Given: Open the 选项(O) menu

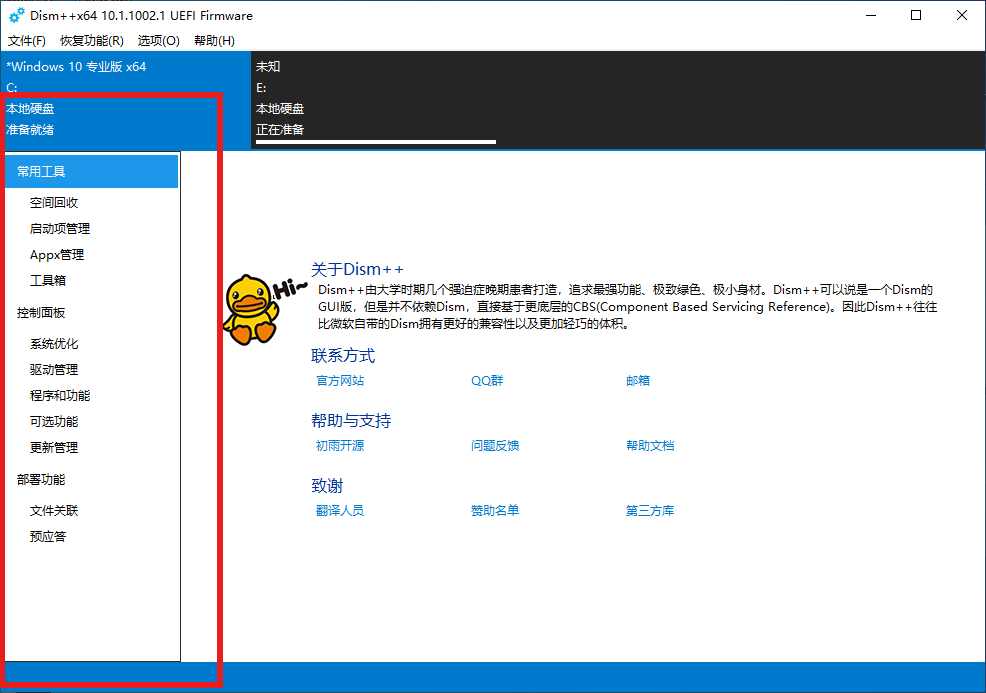Looking at the screenshot, I should (x=158, y=41).
